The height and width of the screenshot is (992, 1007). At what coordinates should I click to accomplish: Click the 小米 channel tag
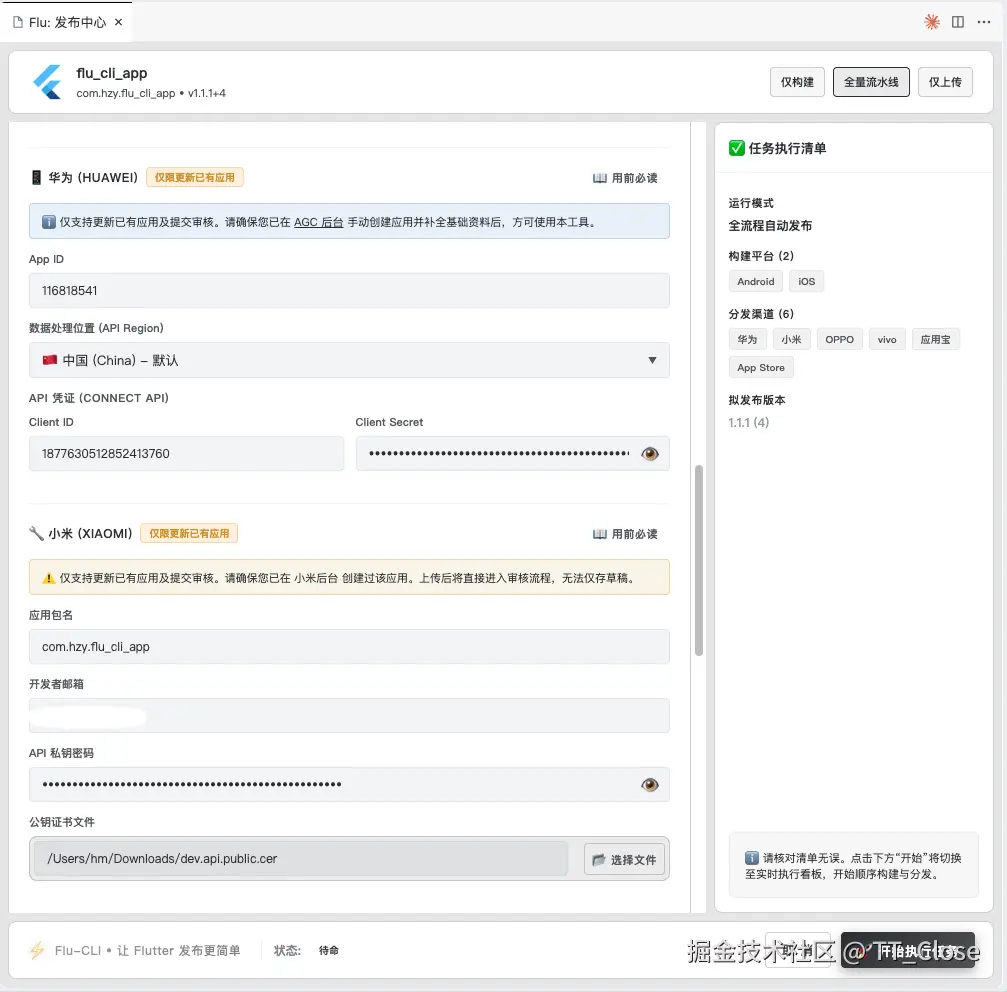click(791, 339)
